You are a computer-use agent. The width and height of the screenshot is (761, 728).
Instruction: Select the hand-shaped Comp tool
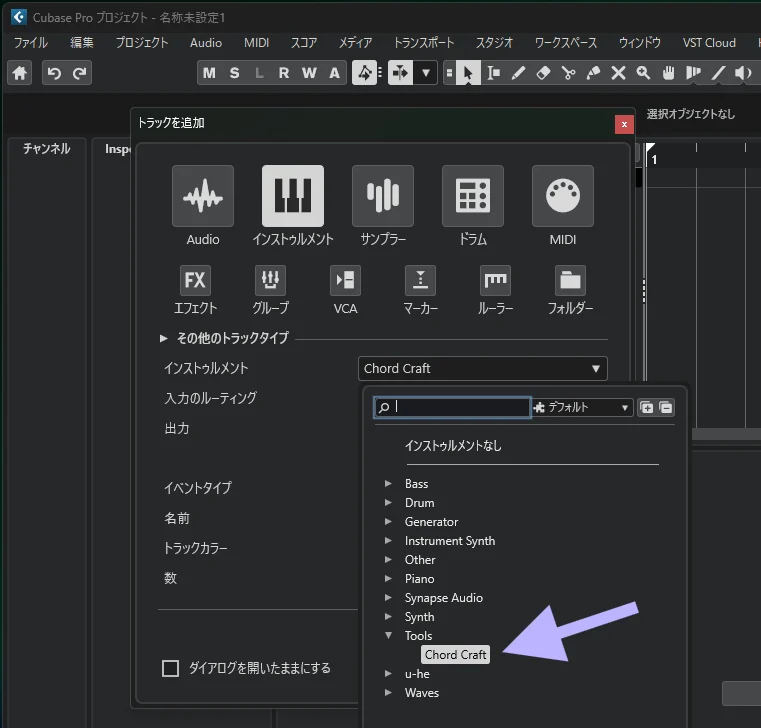pyautogui.click(x=668, y=73)
